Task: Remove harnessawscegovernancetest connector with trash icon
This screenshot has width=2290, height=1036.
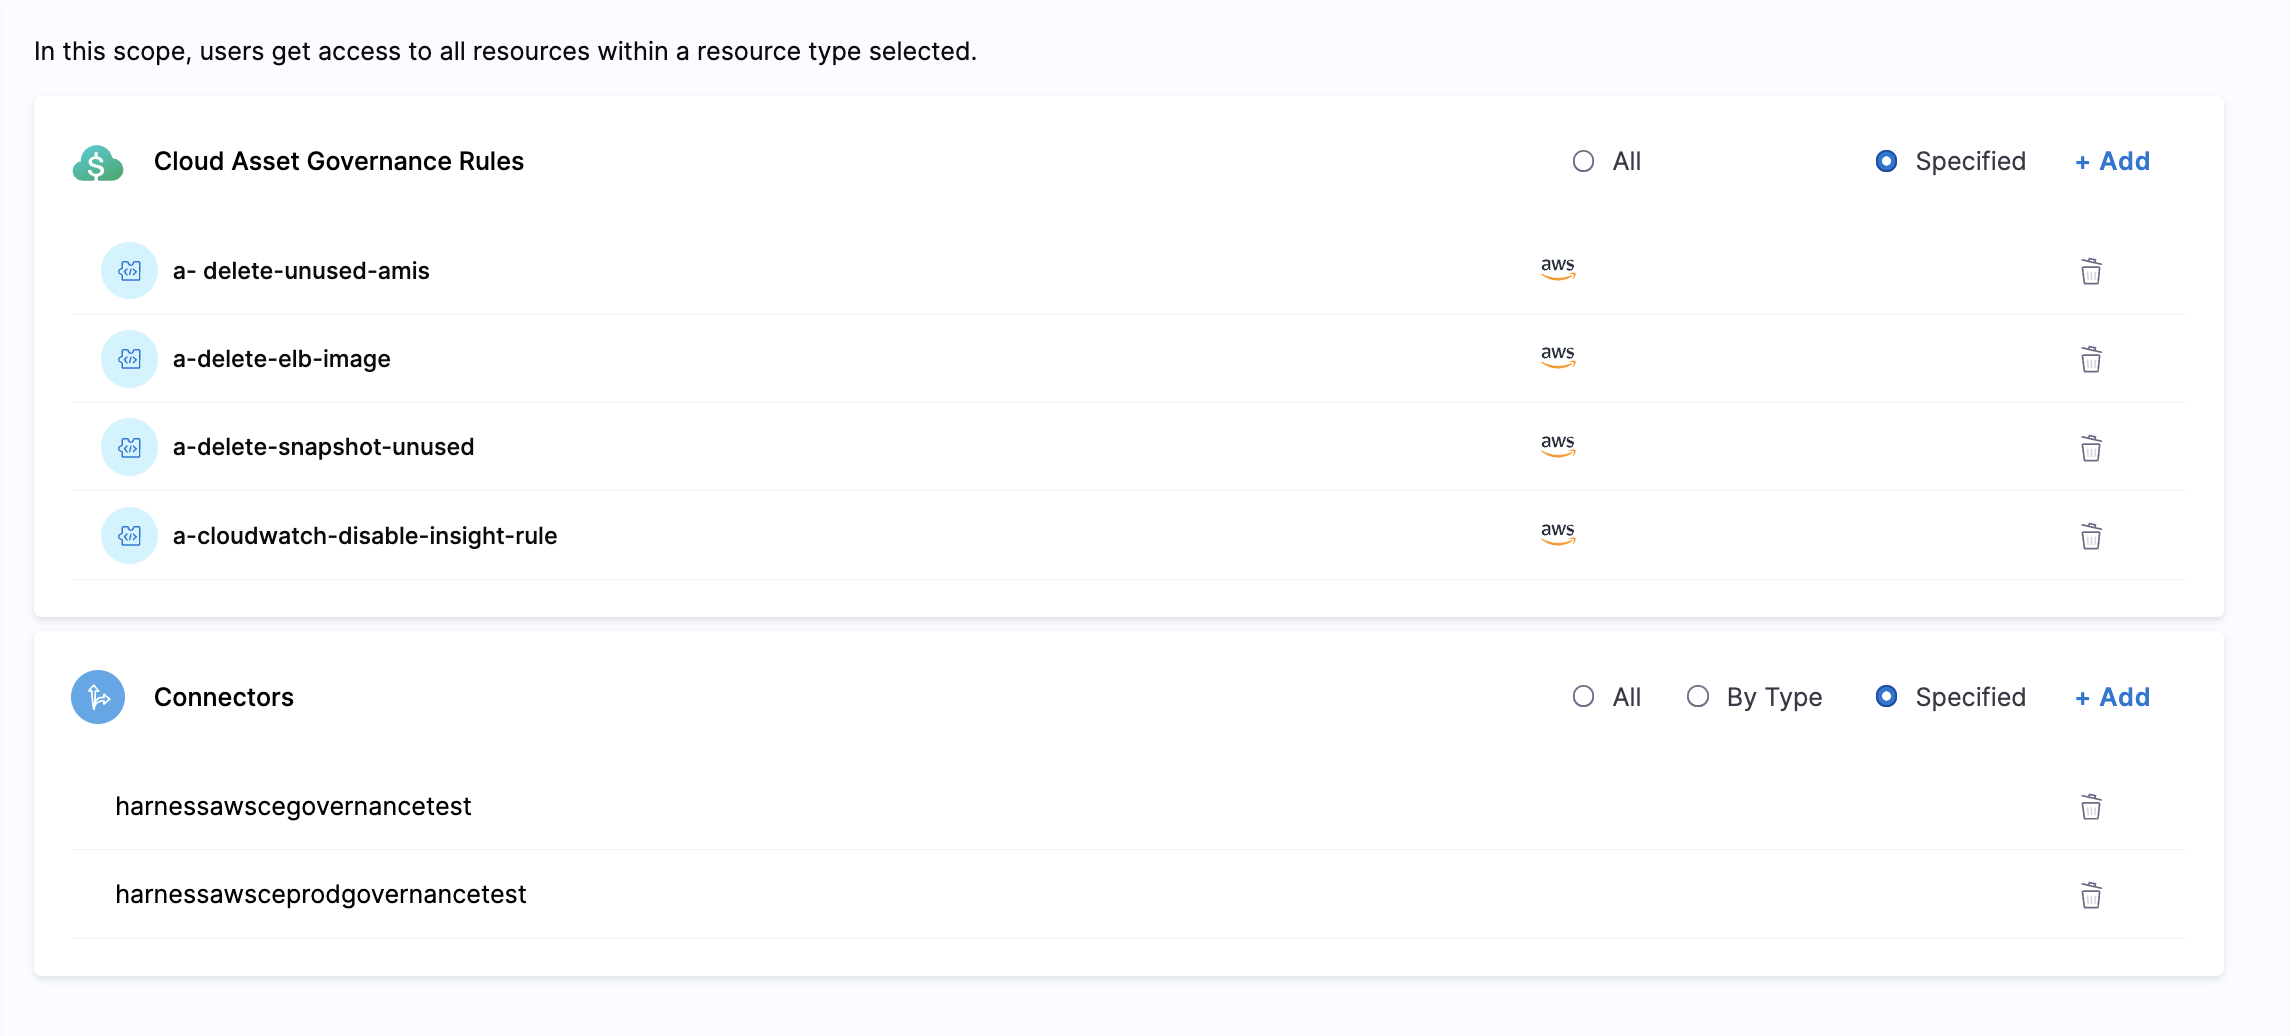Action: [x=2090, y=806]
